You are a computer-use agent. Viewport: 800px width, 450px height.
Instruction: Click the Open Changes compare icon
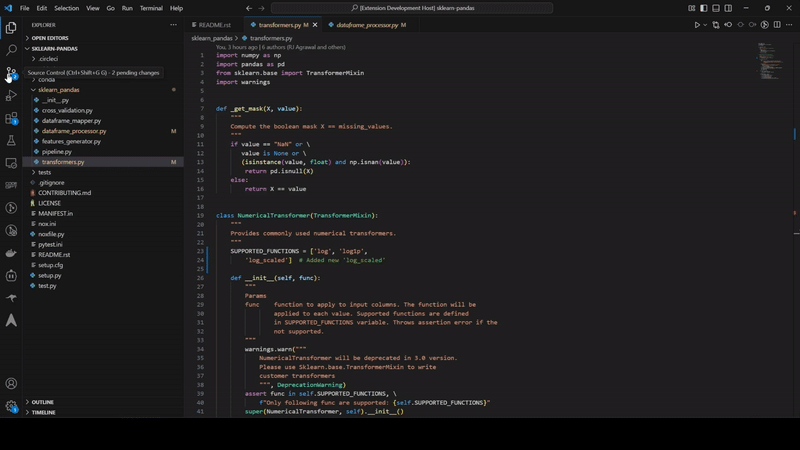click(x=716, y=24)
